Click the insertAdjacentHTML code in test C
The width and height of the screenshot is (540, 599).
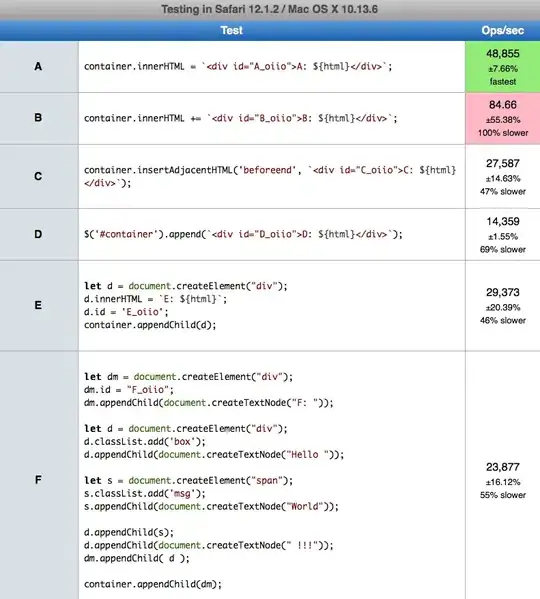point(270,176)
